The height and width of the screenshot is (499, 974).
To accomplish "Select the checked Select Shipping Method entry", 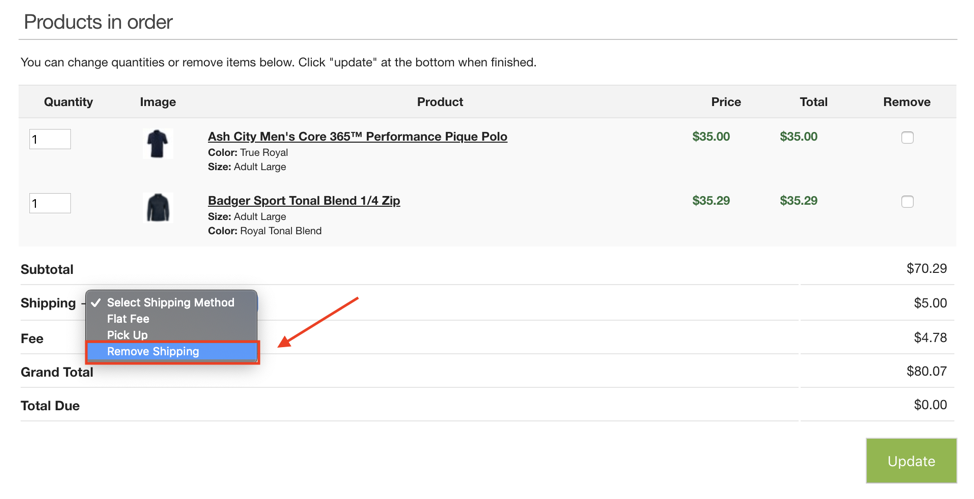I will pos(172,303).
